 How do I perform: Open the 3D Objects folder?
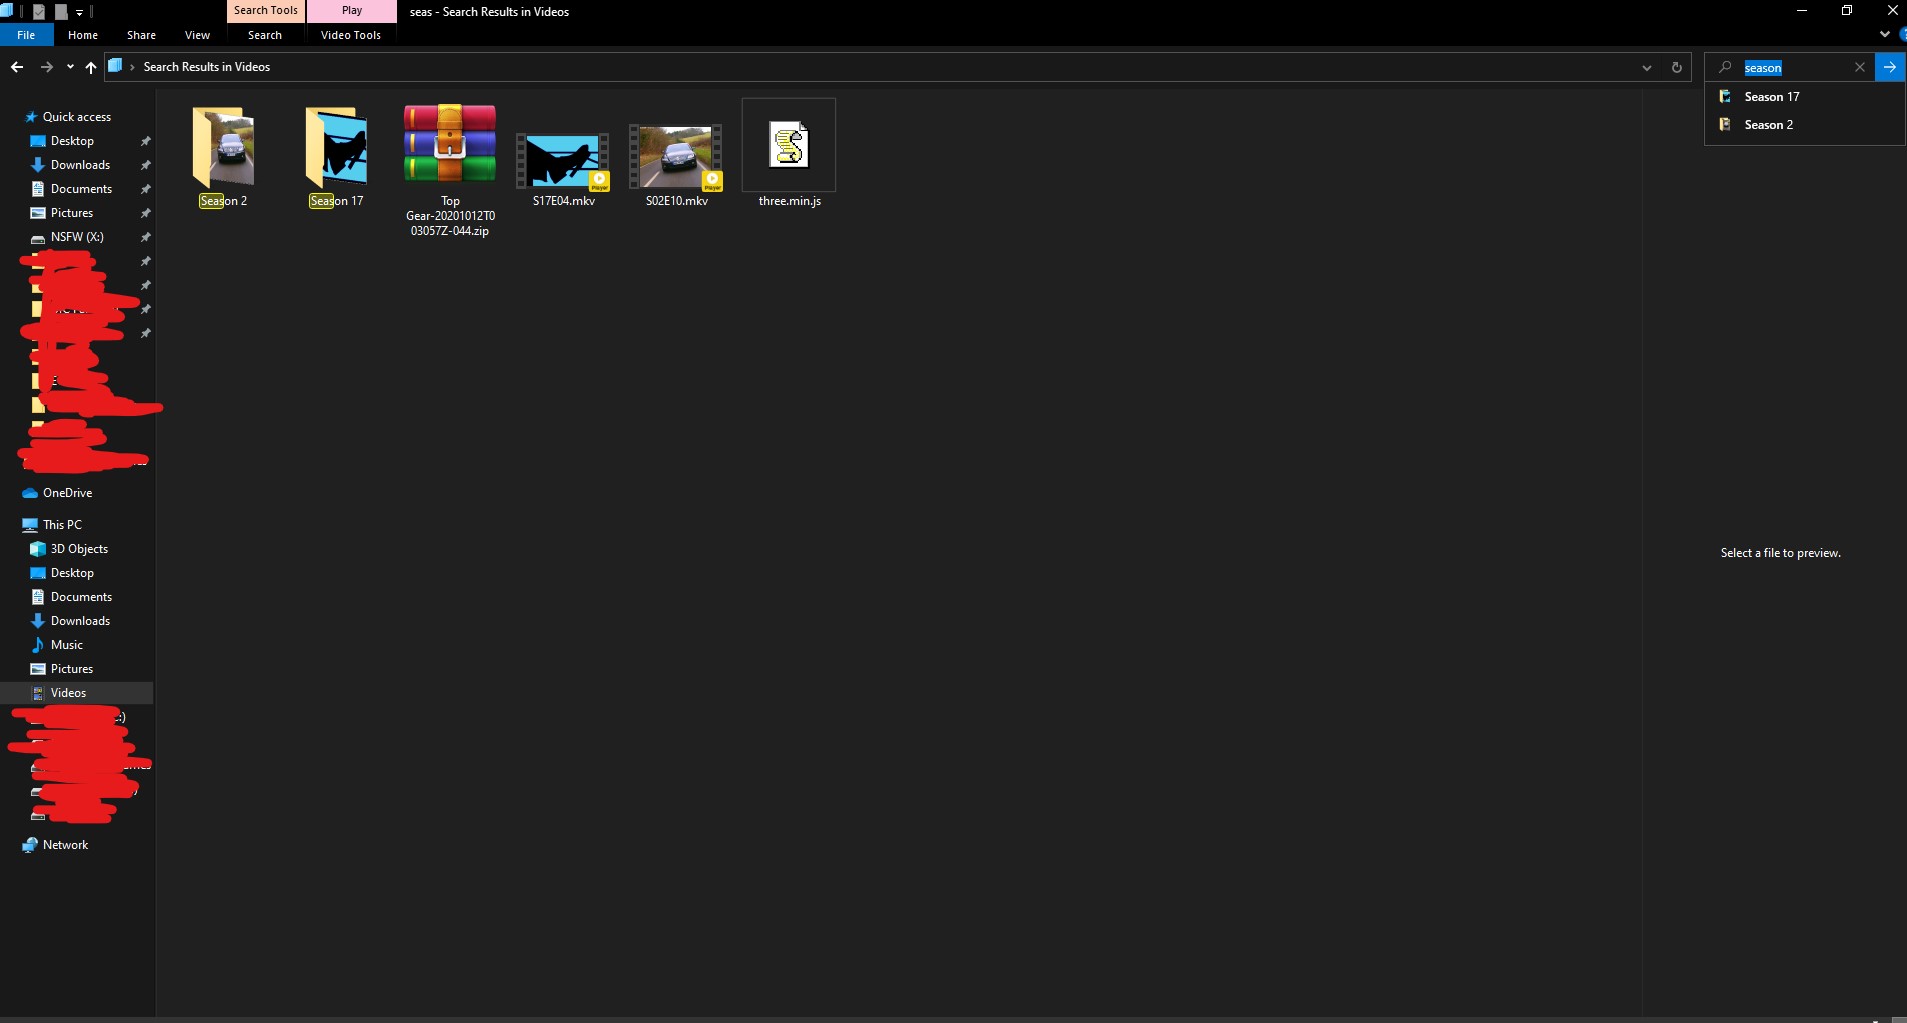[79, 549]
